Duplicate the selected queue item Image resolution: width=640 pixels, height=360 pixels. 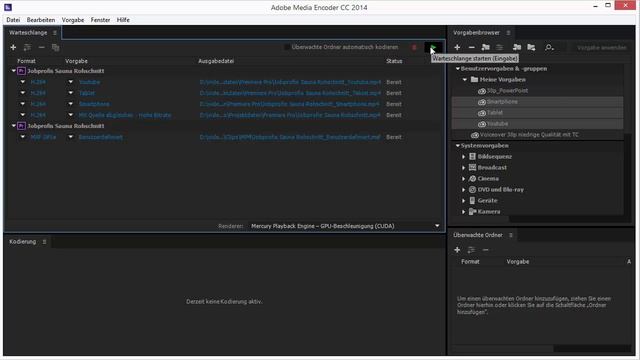(56, 47)
